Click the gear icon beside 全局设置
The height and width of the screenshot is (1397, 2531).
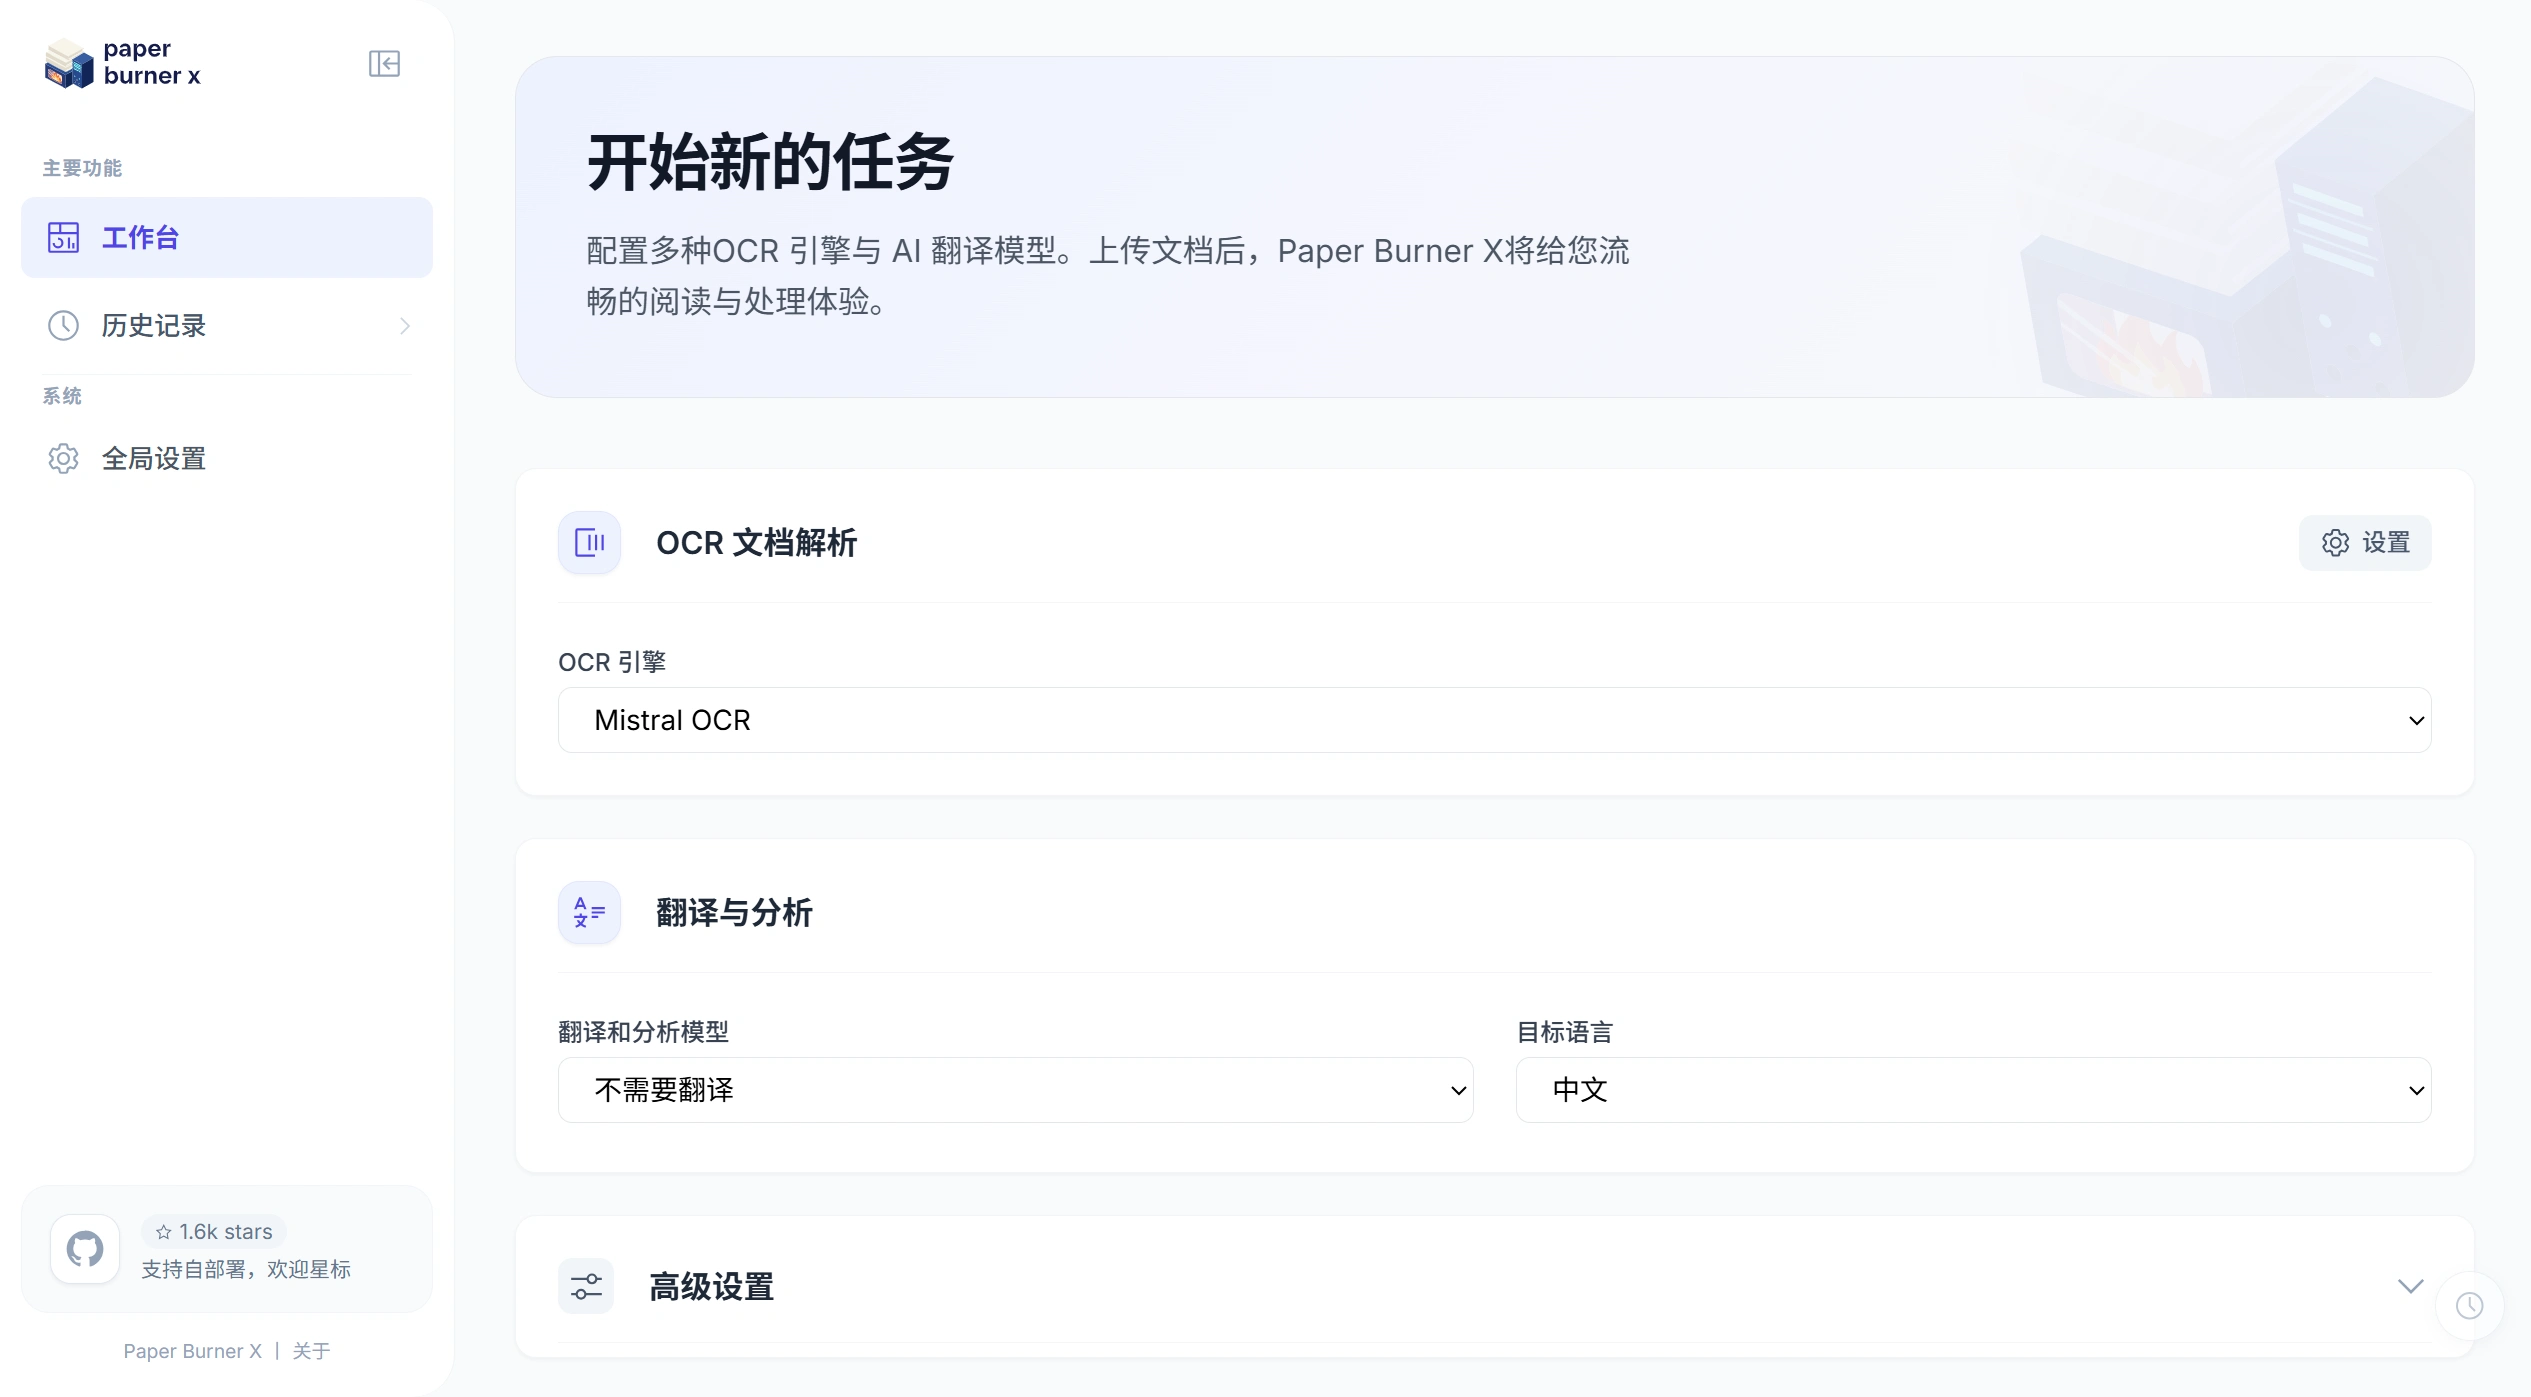(64, 458)
